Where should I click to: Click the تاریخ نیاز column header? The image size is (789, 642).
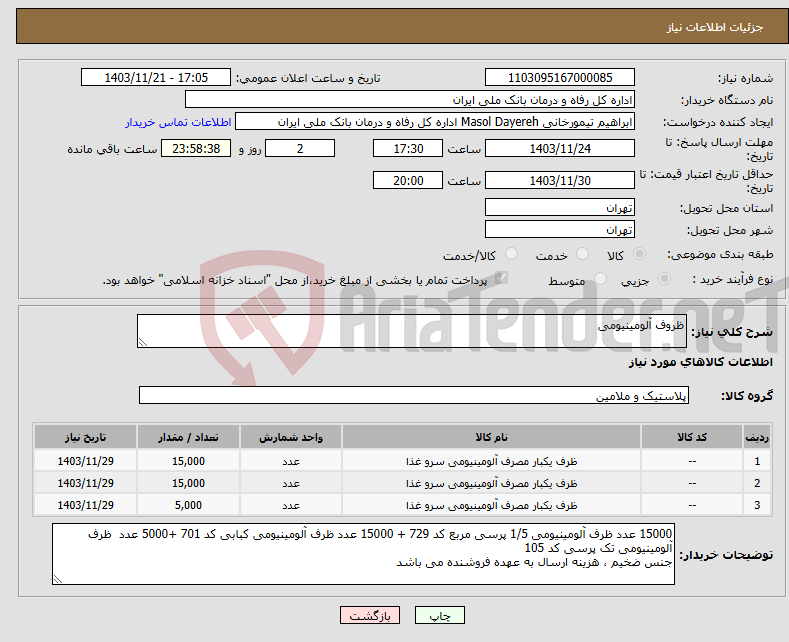point(86,437)
